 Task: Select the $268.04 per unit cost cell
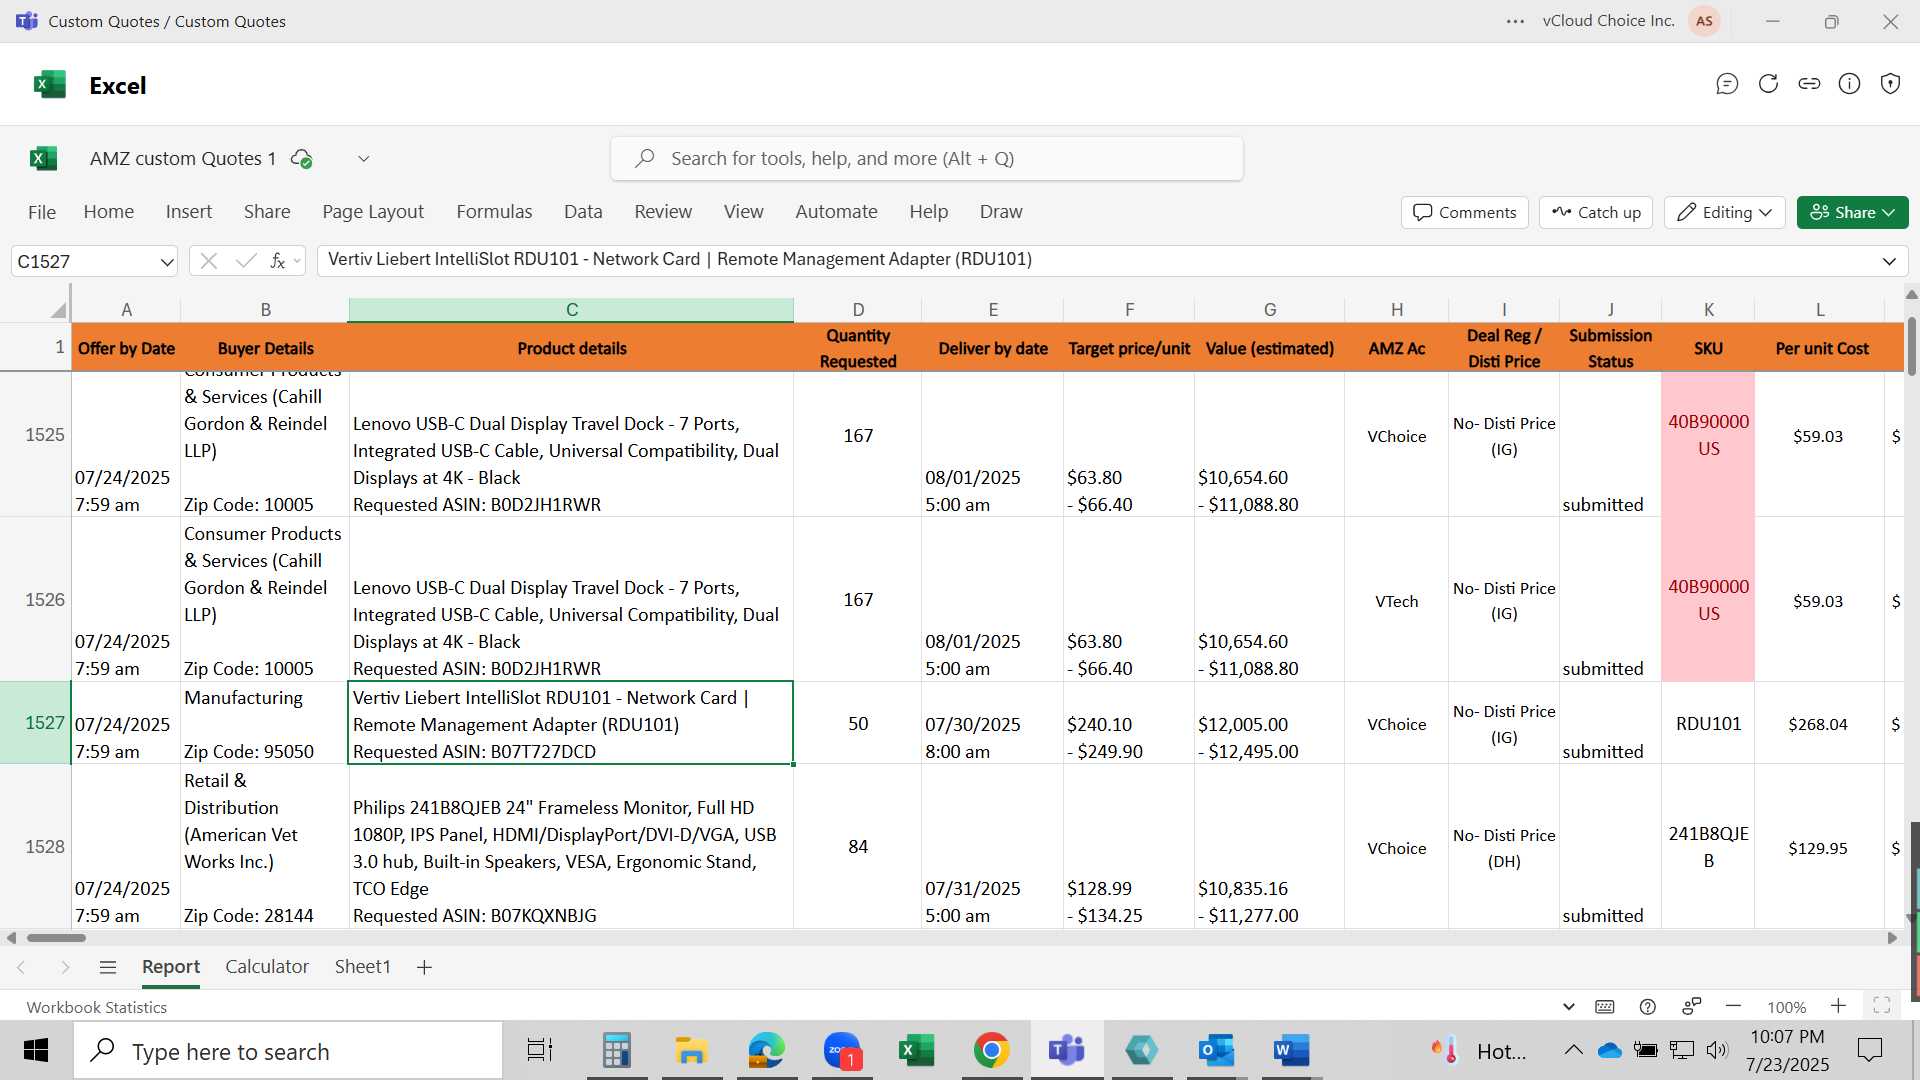pyautogui.click(x=1818, y=724)
